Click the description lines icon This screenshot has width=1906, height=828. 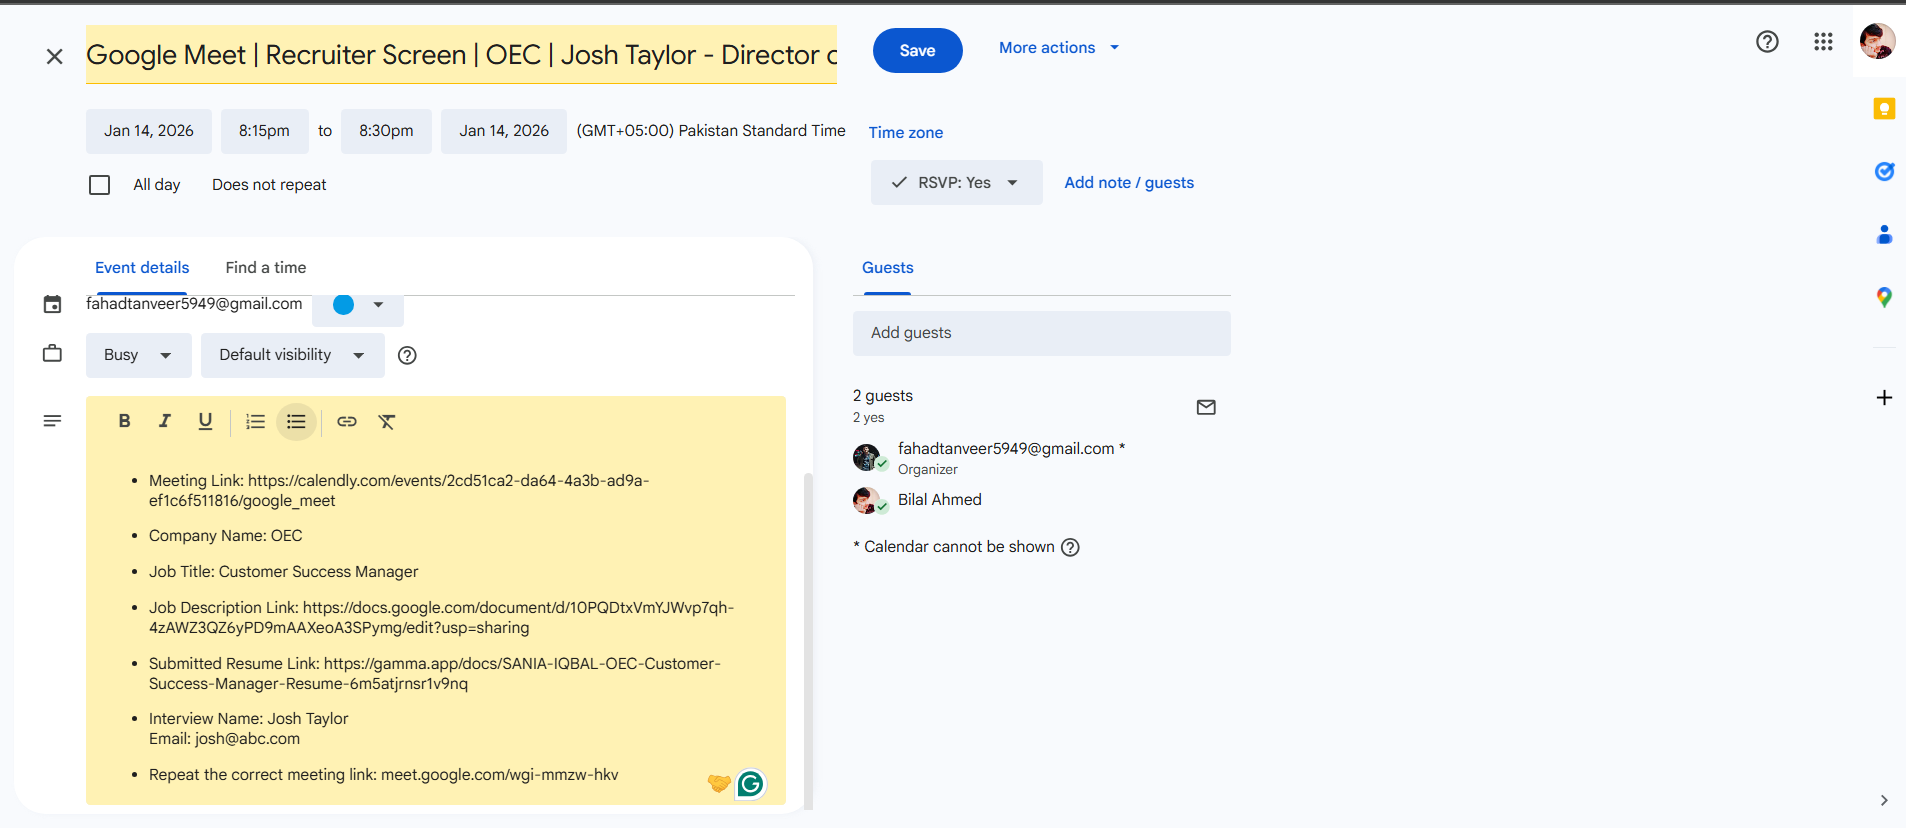coord(52,421)
